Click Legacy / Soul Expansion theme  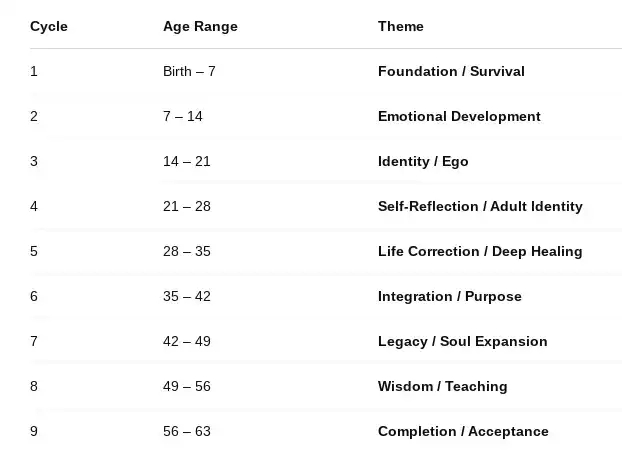coord(463,341)
